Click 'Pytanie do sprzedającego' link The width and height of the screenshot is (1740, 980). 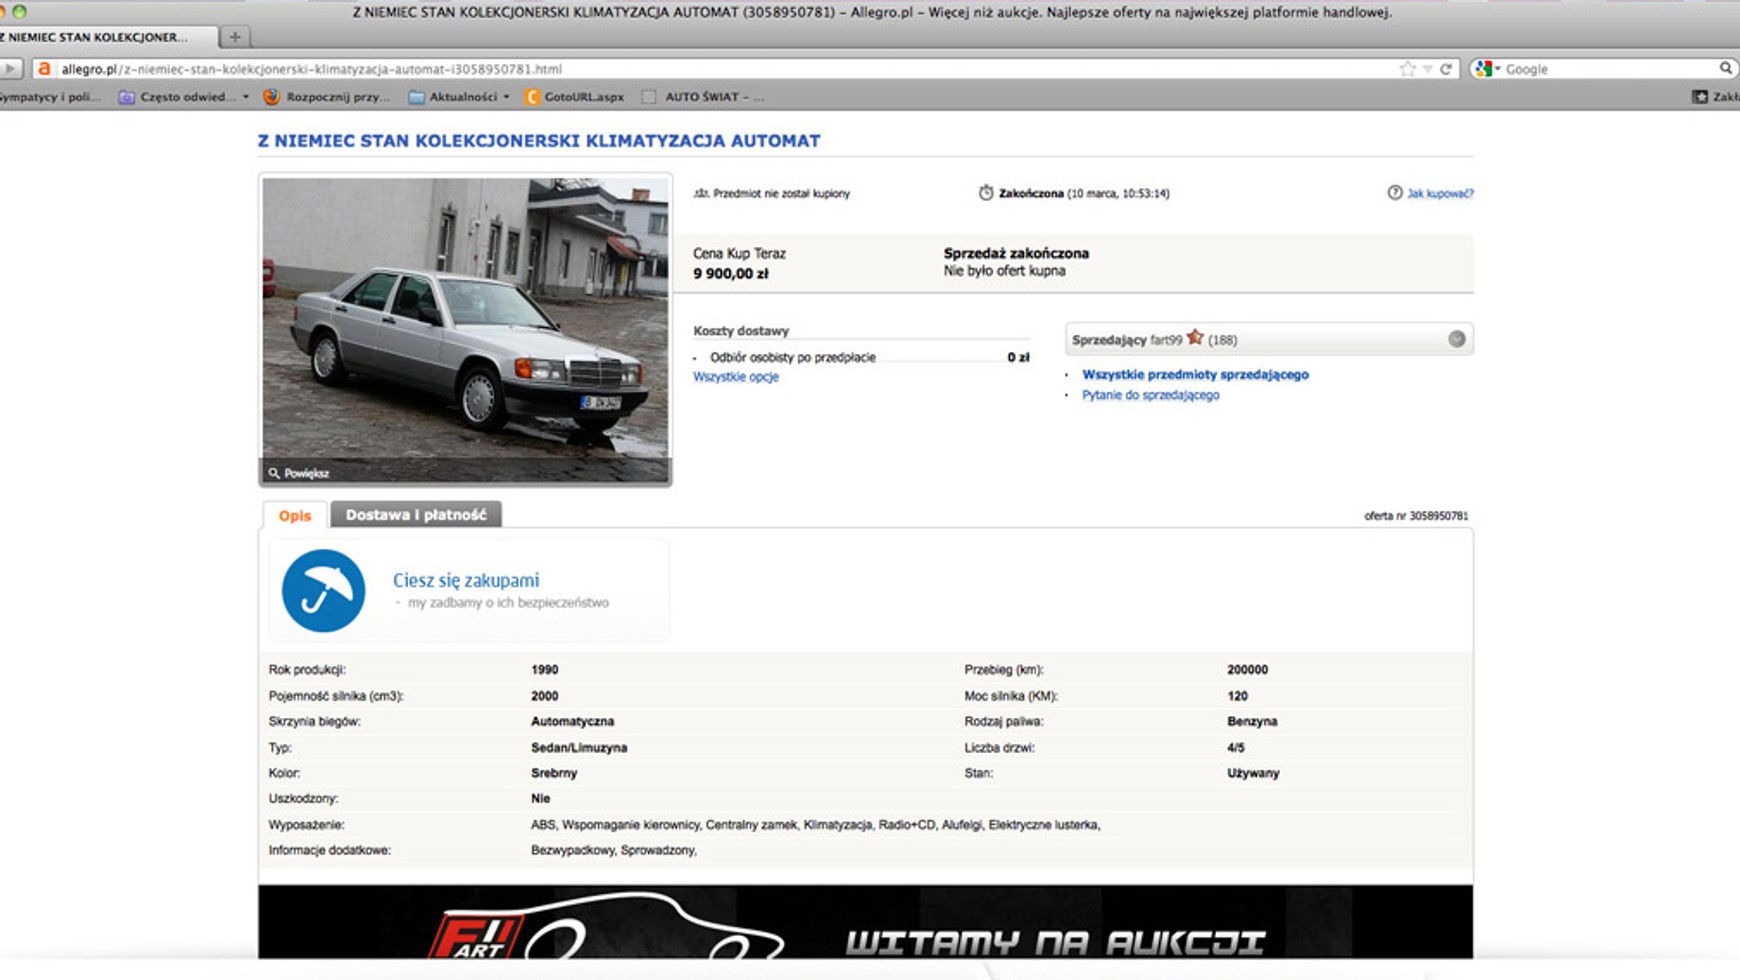pyautogui.click(x=1150, y=395)
